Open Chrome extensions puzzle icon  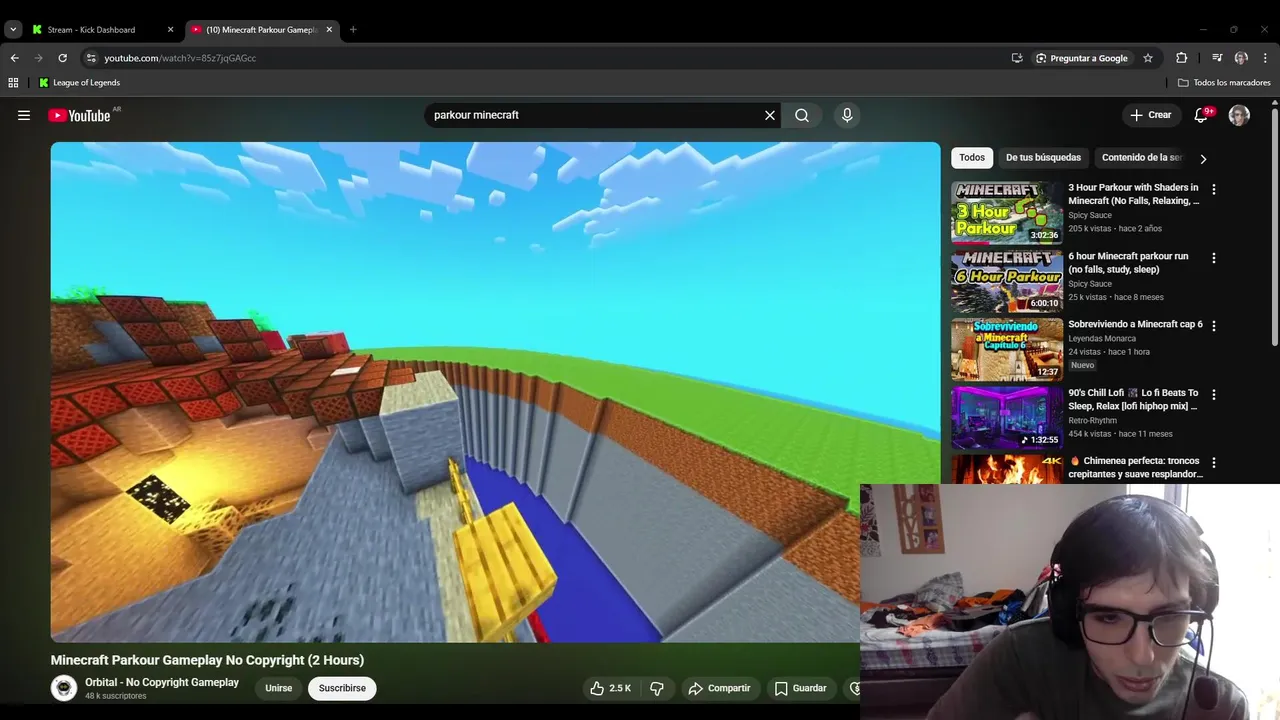pyautogui.click(x=1181, y=58)
